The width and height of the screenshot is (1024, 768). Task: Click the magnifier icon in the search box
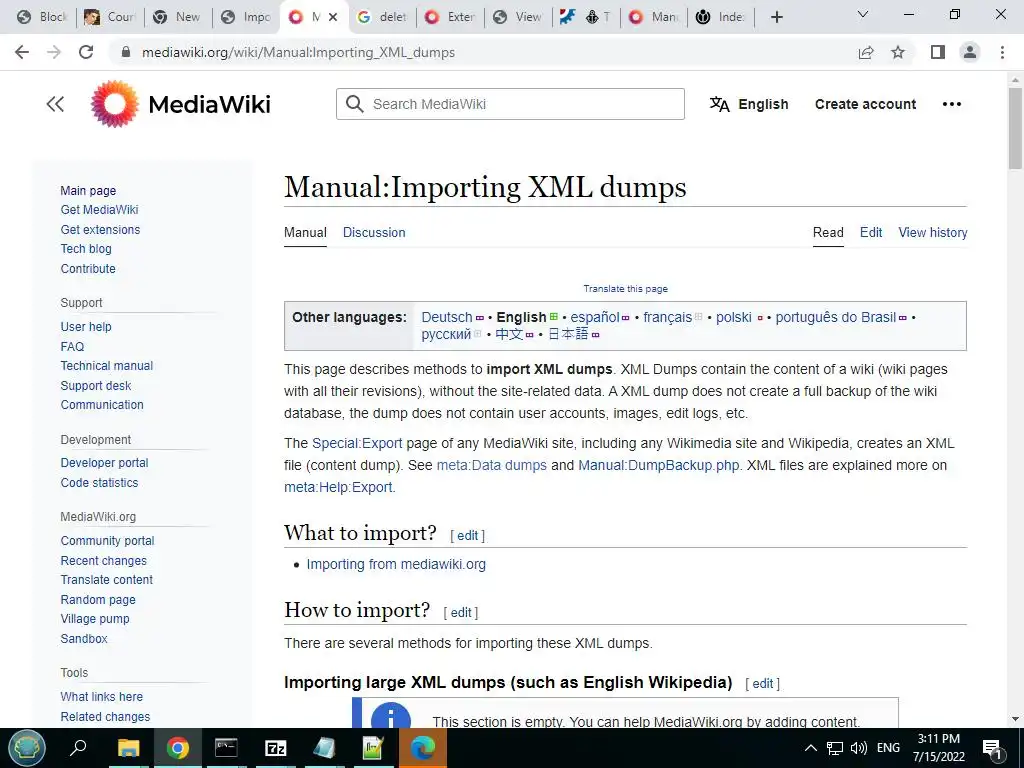click(355, 104)
